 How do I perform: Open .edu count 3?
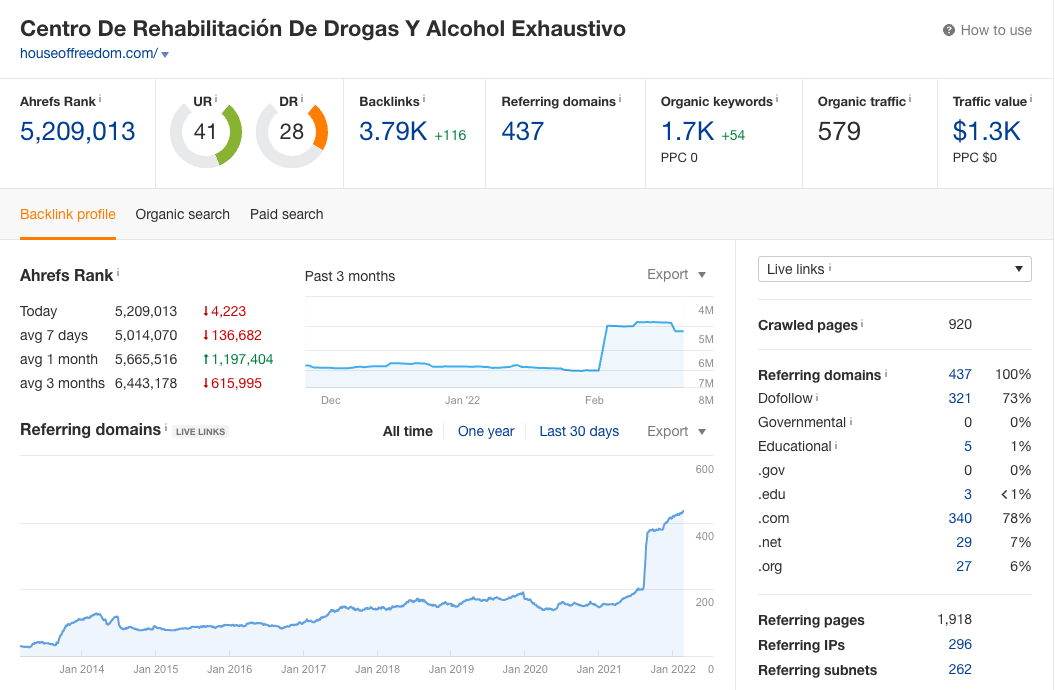[968, 494]
